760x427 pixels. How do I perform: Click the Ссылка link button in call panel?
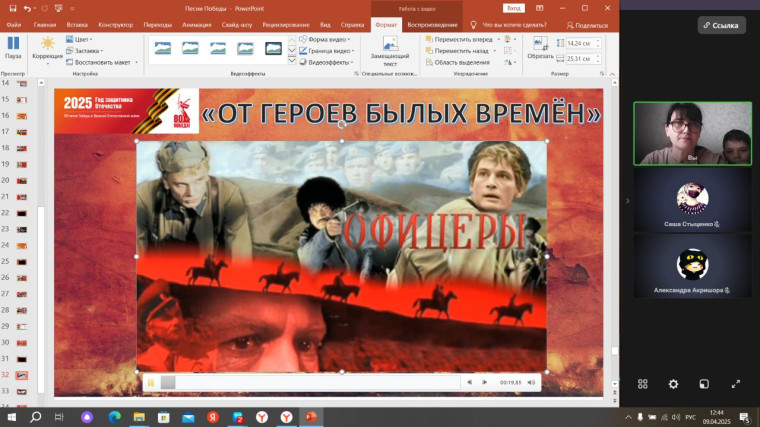[721, 25]
